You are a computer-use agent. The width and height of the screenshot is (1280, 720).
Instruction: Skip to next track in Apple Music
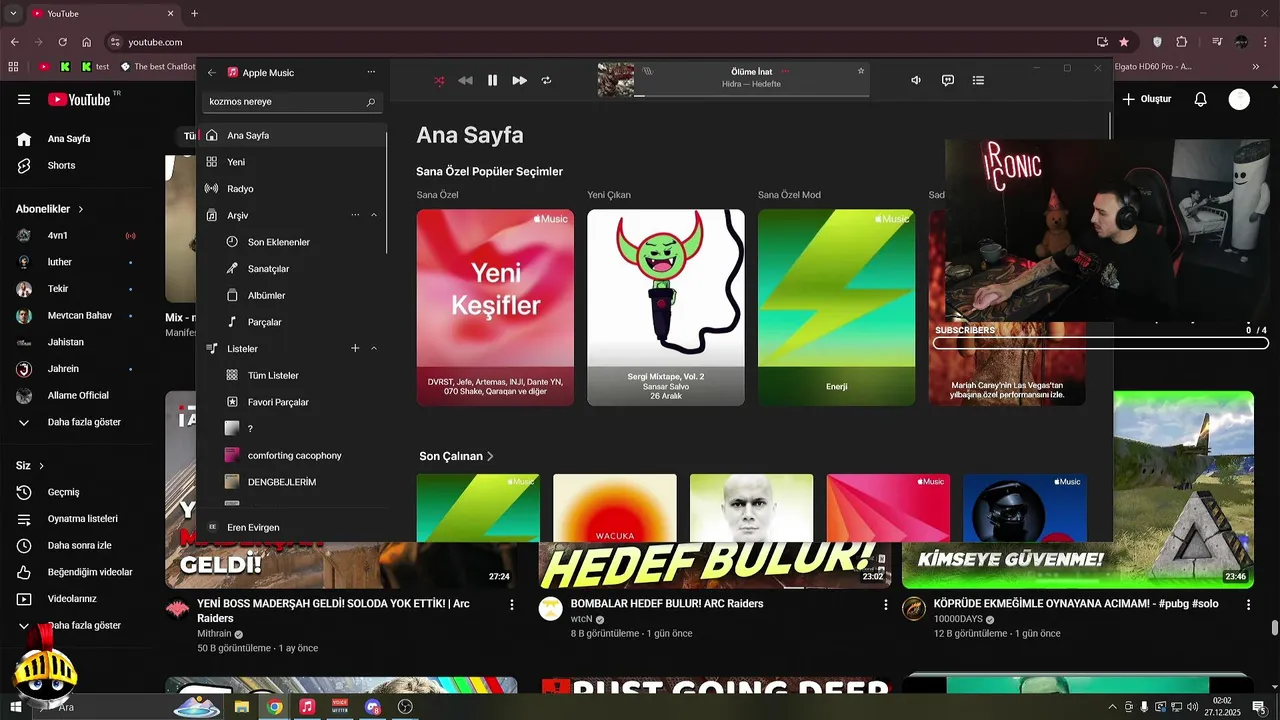[x=519, y=80]
